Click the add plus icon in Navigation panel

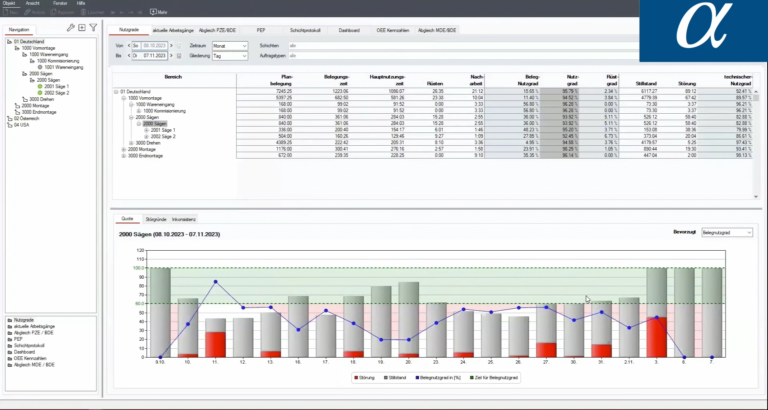82,28
